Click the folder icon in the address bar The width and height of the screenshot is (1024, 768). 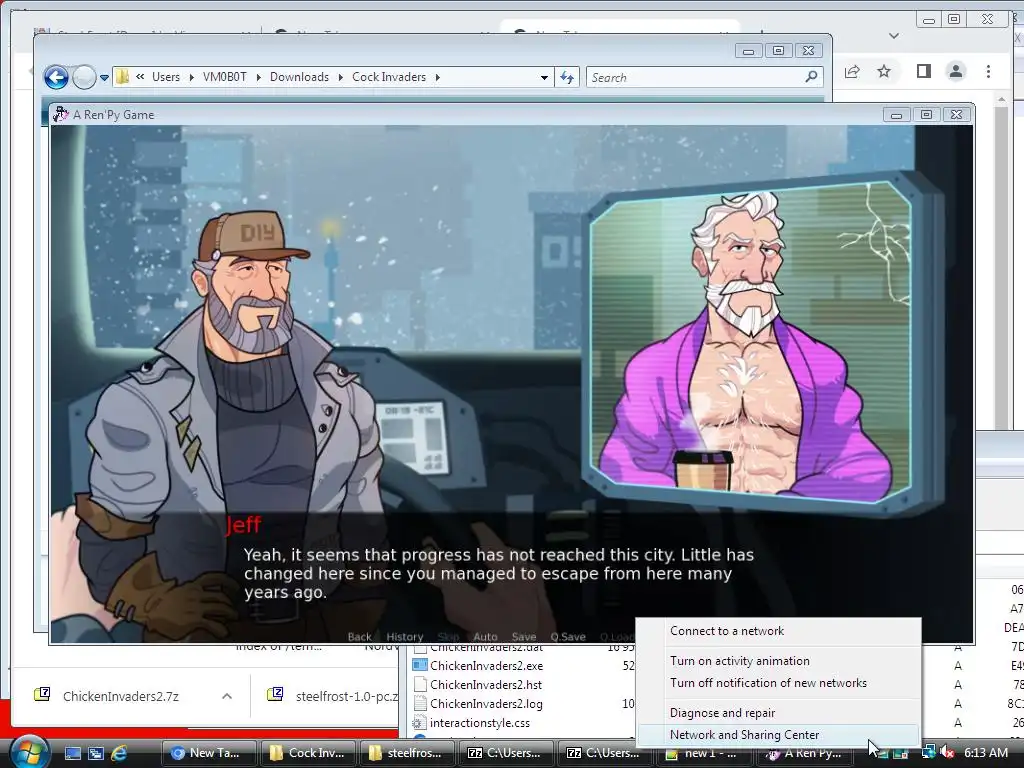click(122, 77)
